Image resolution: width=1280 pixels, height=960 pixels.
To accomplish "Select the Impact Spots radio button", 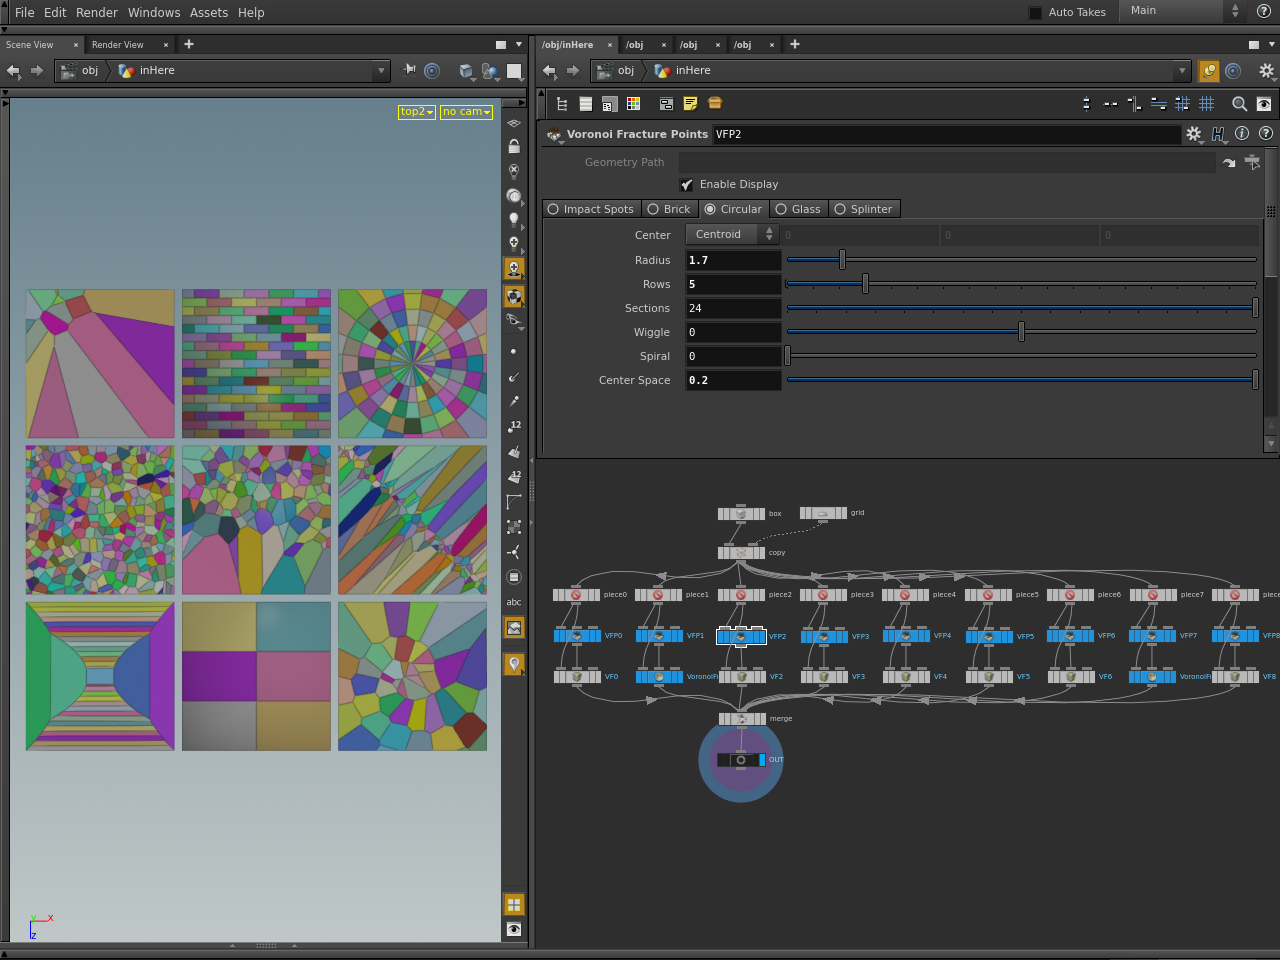I will point(590,209).
